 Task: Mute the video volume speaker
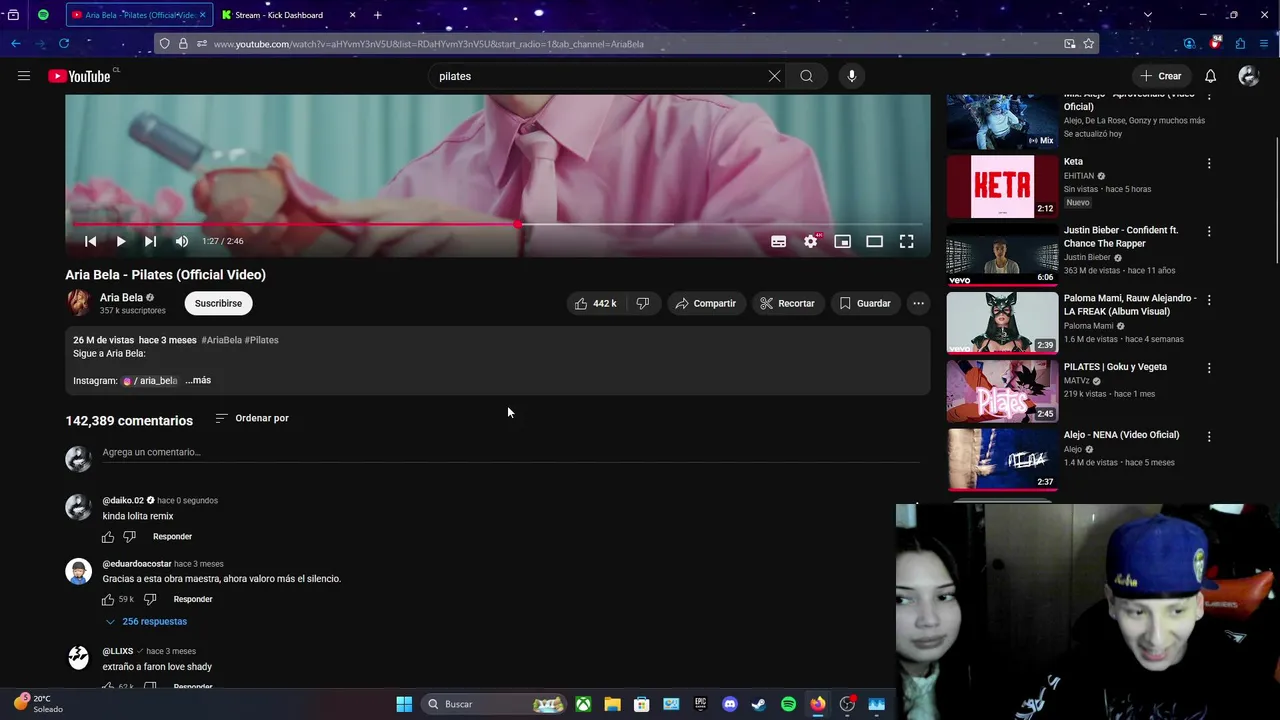[181, 241]
